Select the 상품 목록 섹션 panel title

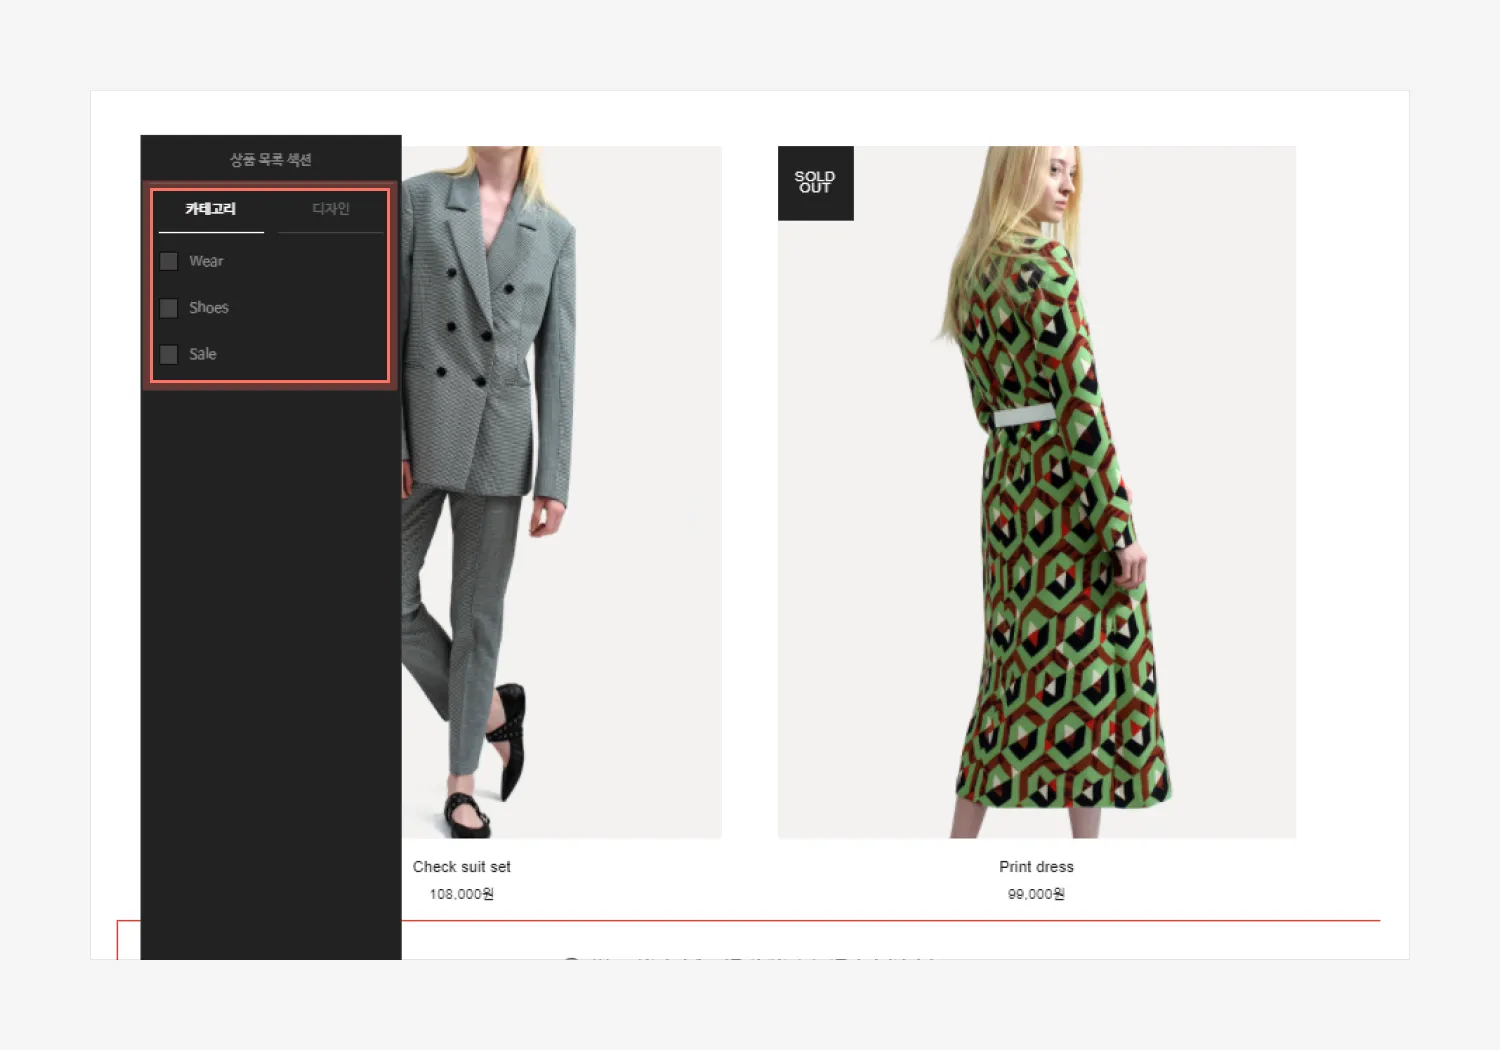tap(271, 160)
